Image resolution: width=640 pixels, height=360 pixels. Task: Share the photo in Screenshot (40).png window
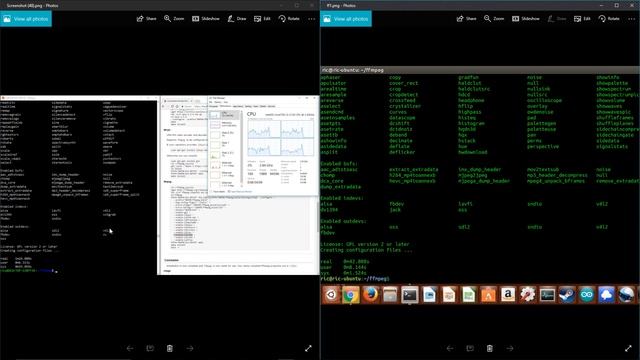[147, 19]
